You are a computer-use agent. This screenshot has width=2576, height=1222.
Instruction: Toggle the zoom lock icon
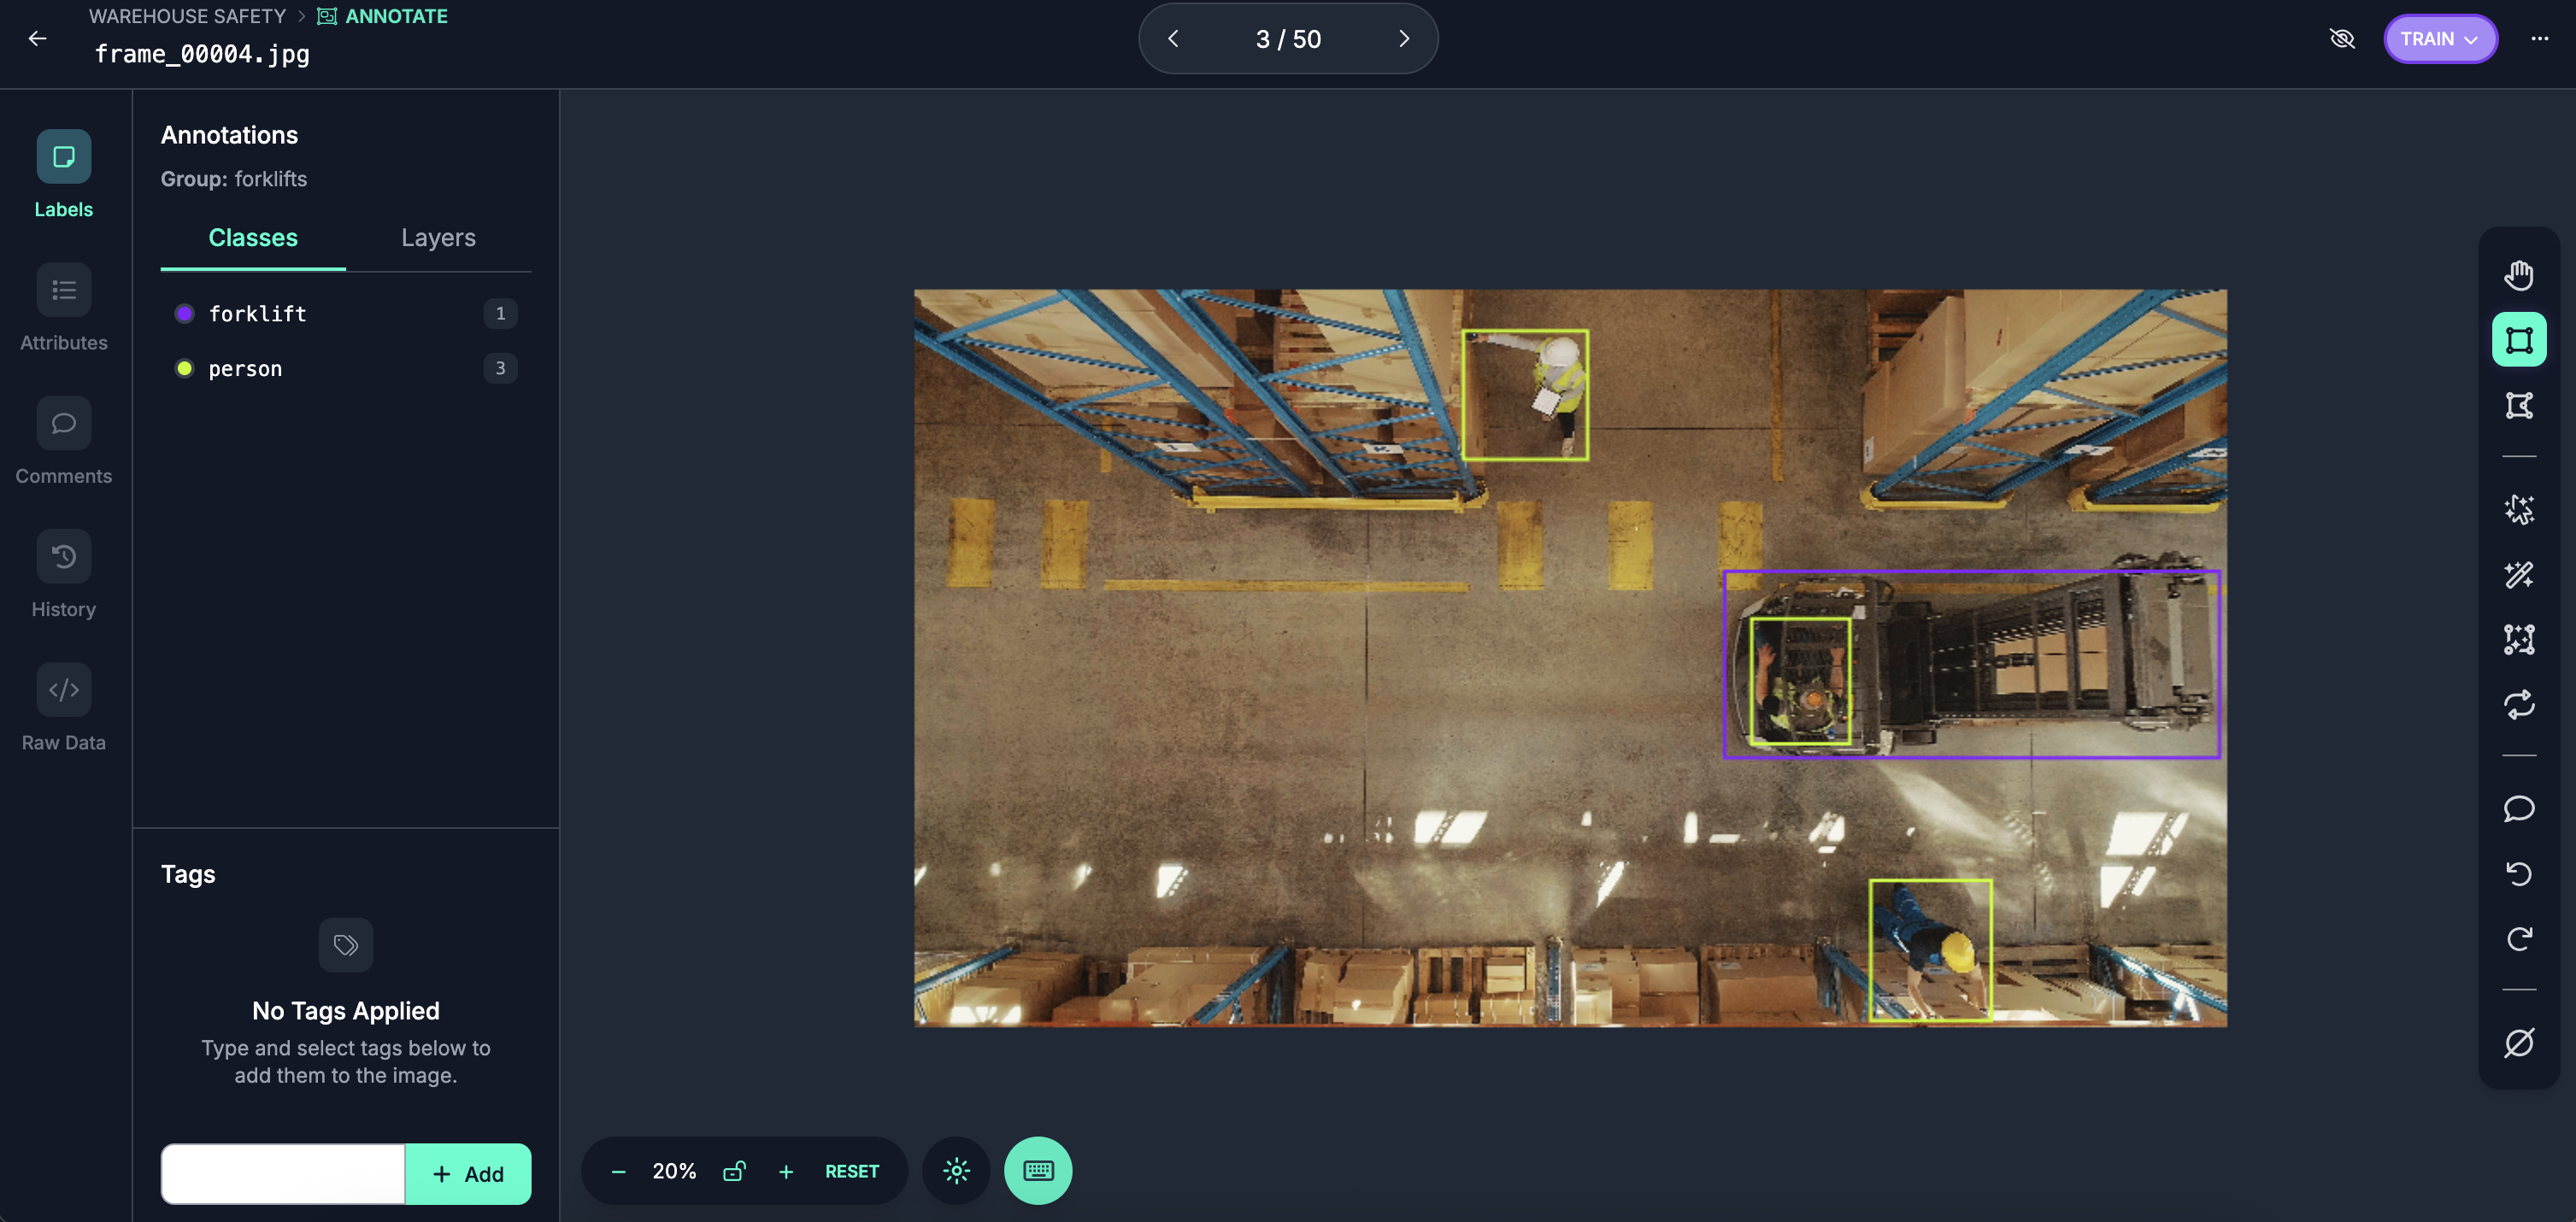(734, 1171)
